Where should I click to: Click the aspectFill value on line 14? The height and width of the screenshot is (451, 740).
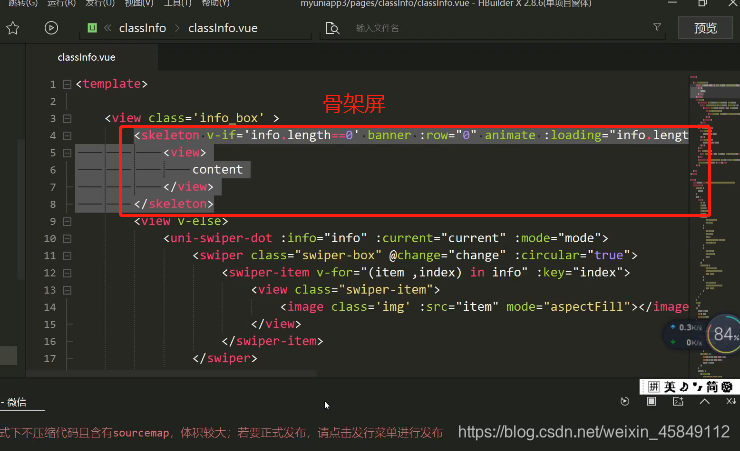[587, 307]
